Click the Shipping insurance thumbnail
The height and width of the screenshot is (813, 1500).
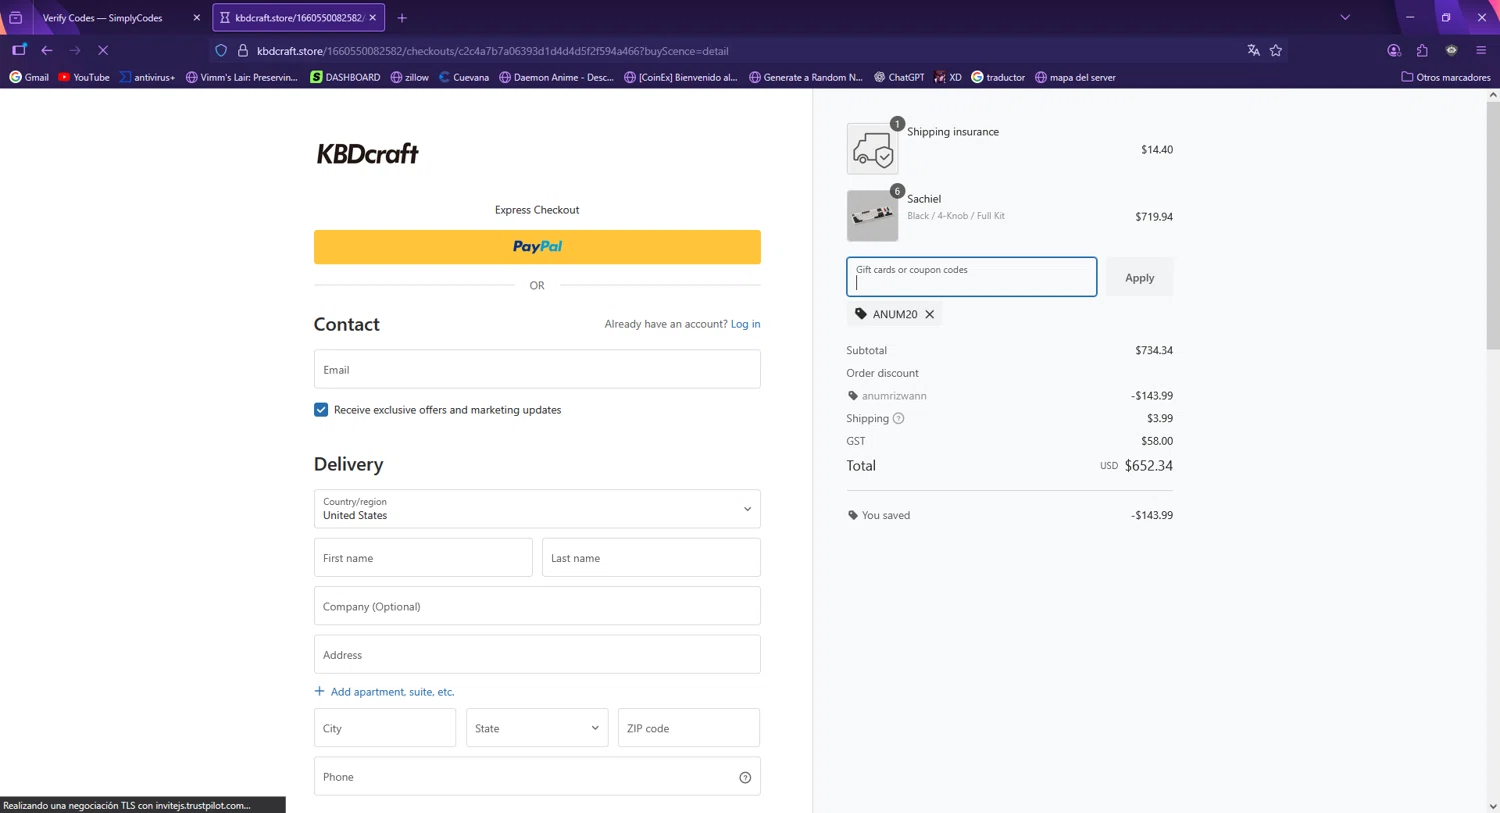[872, 149]
